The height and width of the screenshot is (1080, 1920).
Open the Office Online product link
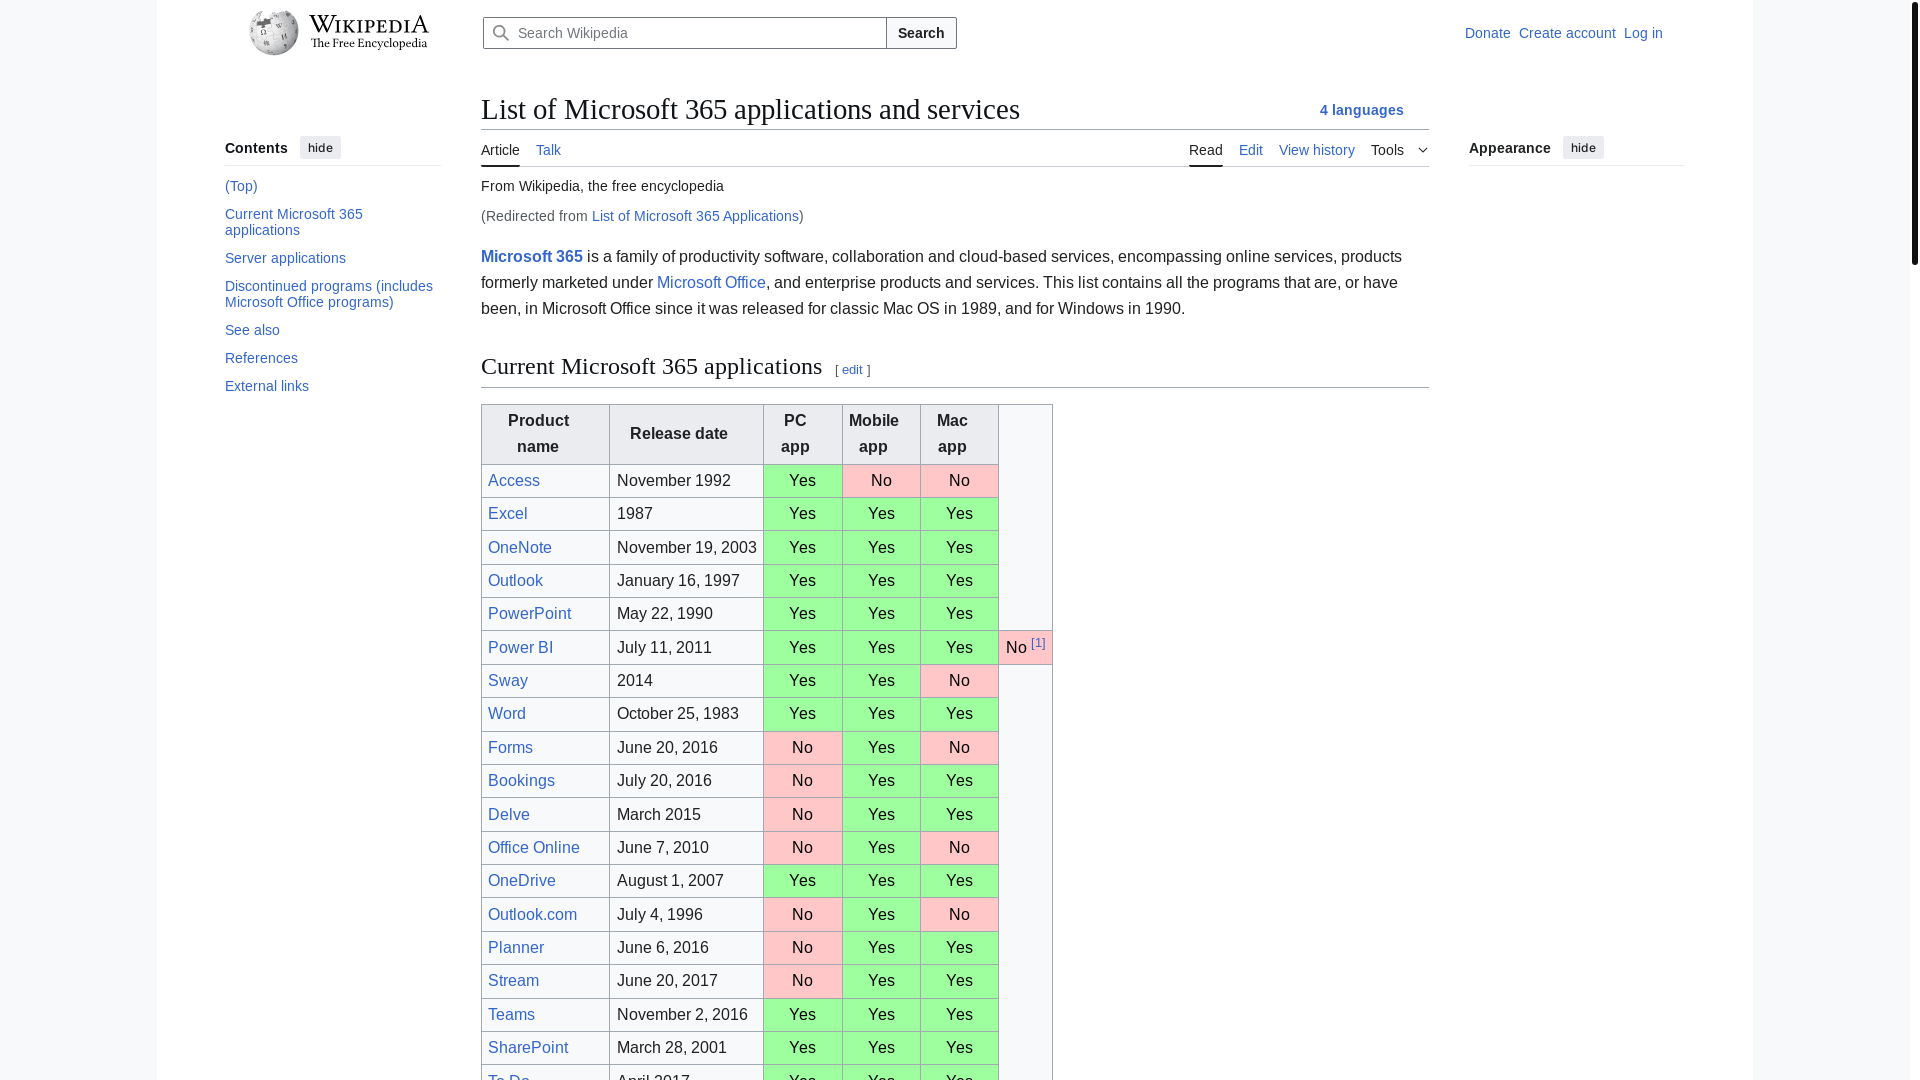[534, 848]
